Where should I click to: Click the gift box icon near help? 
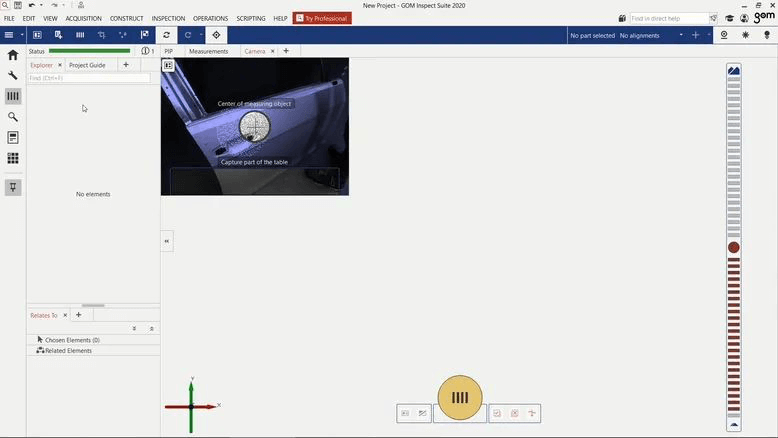point(622,18)
